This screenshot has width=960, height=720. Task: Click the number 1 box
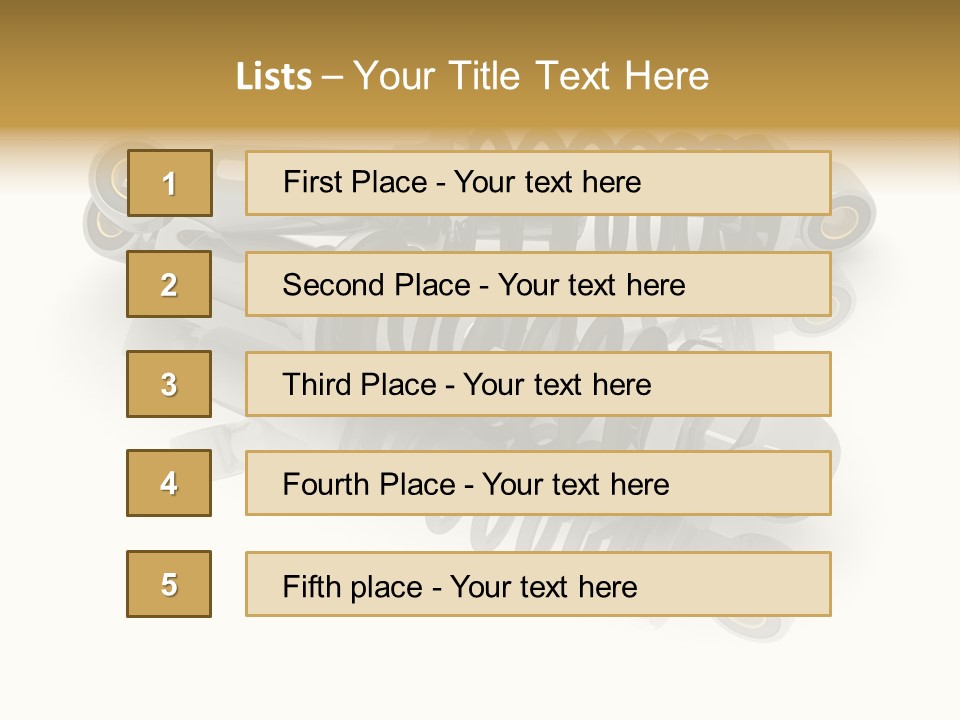170,183
